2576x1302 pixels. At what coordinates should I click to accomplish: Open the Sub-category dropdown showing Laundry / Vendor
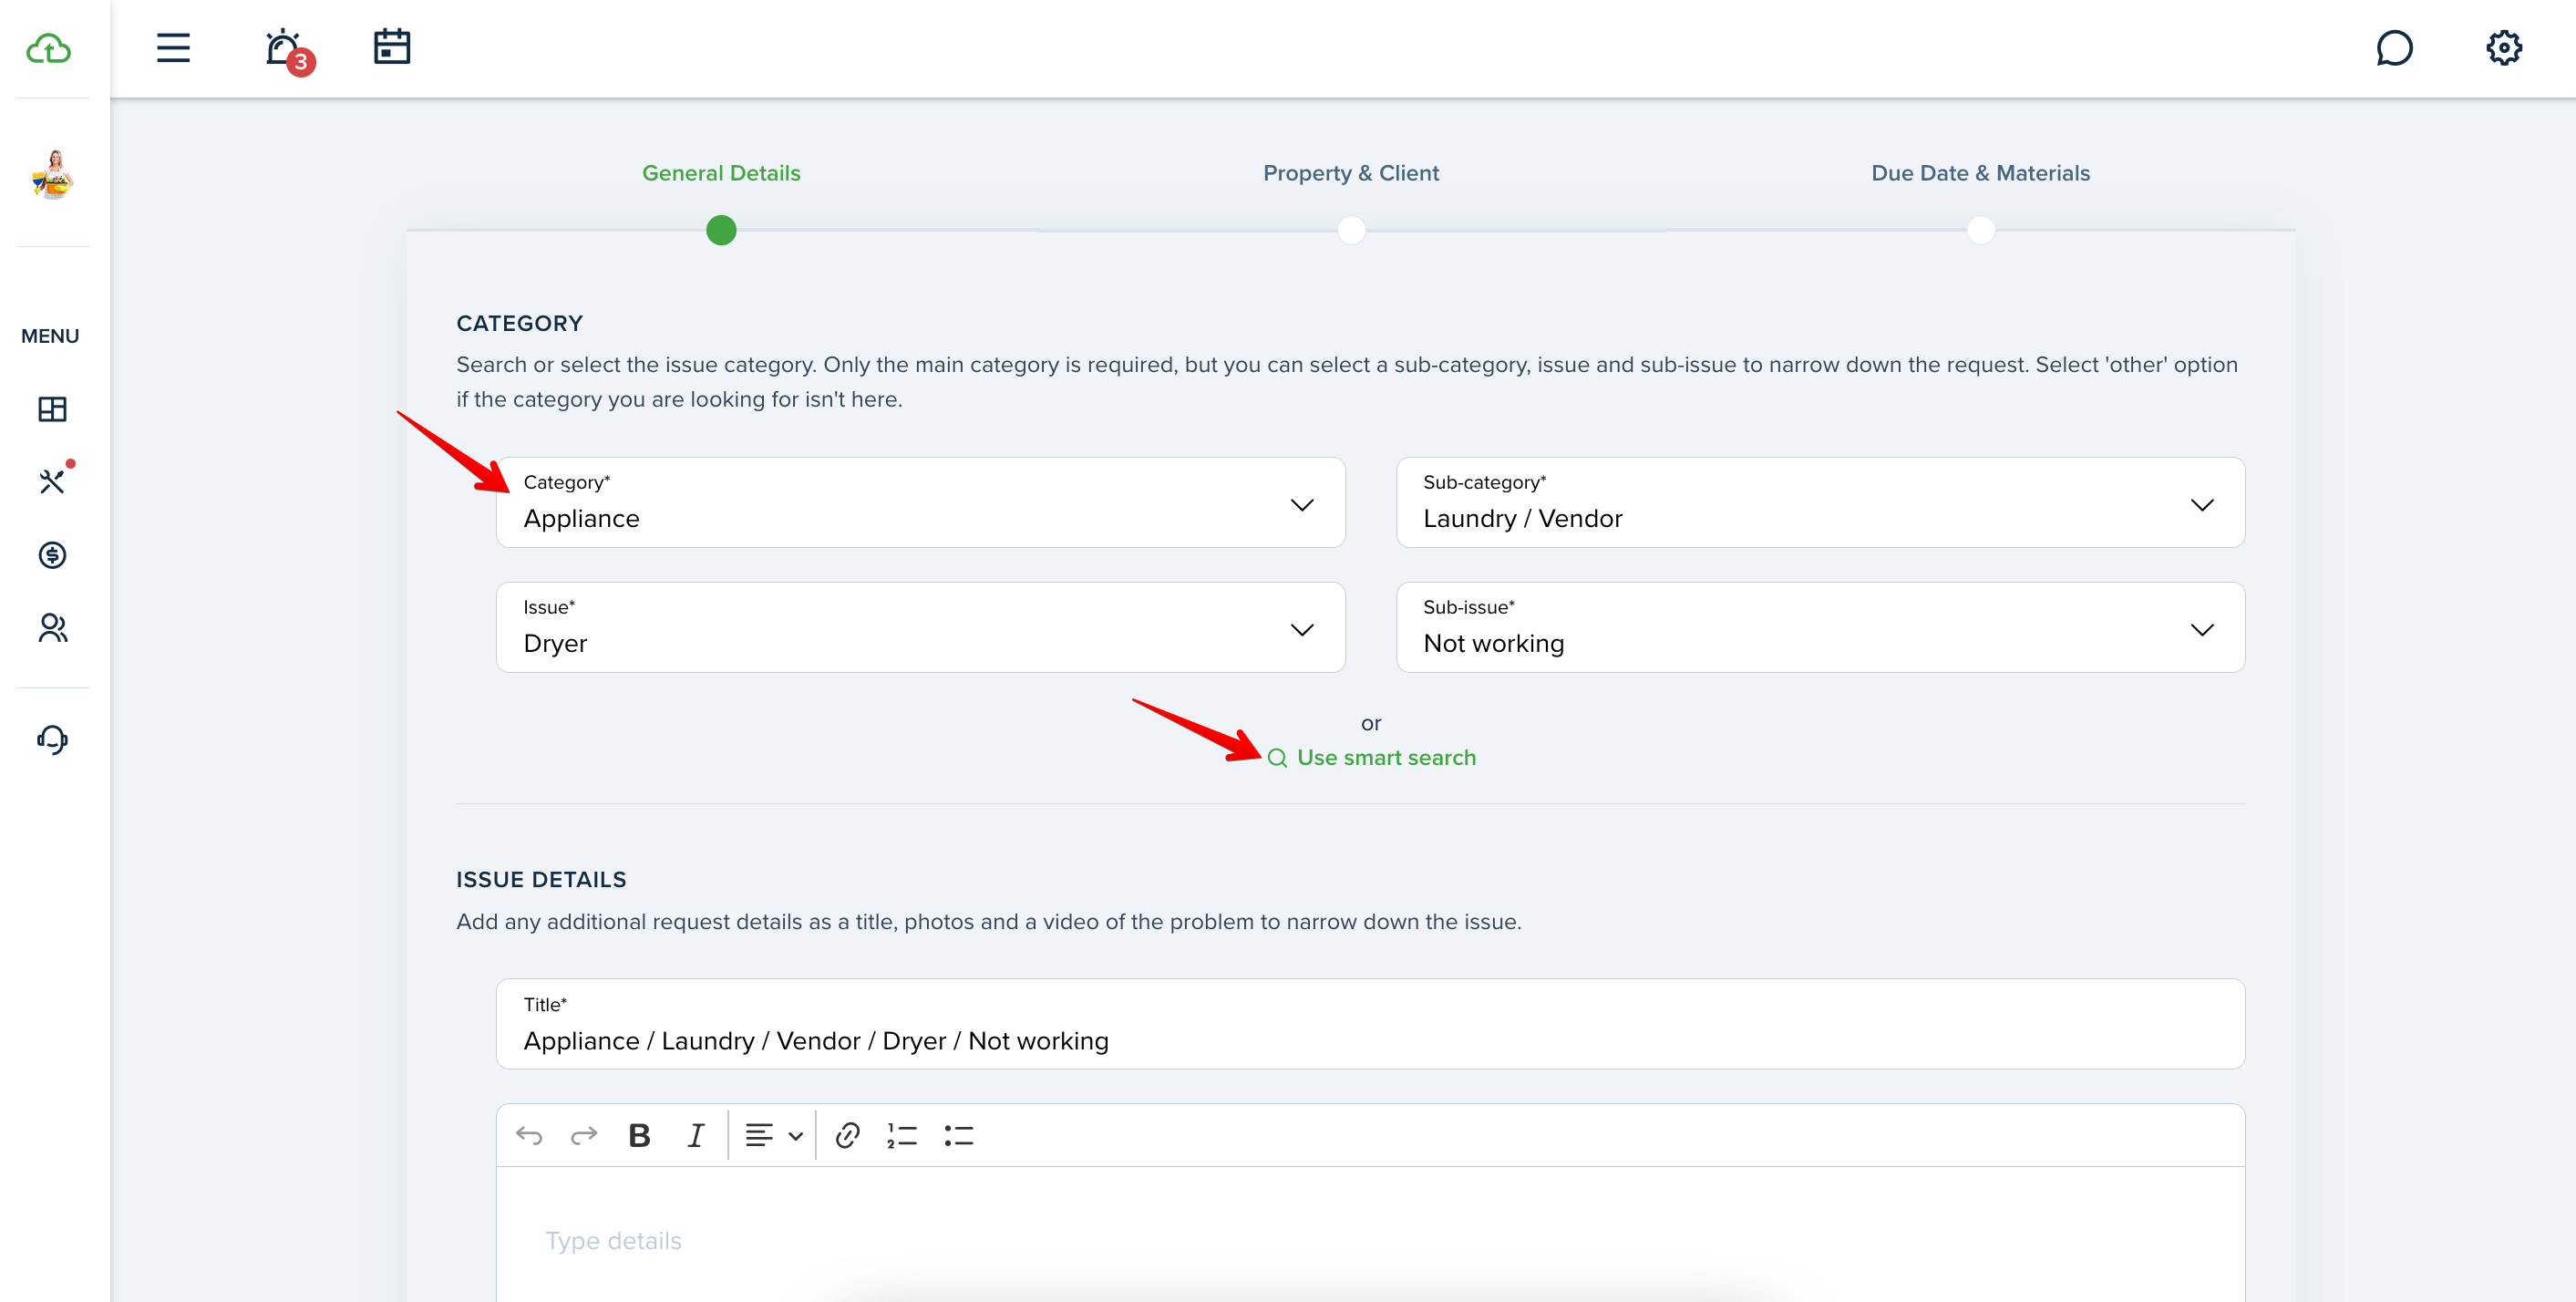pyautogui.click(x=1820, y=502)
